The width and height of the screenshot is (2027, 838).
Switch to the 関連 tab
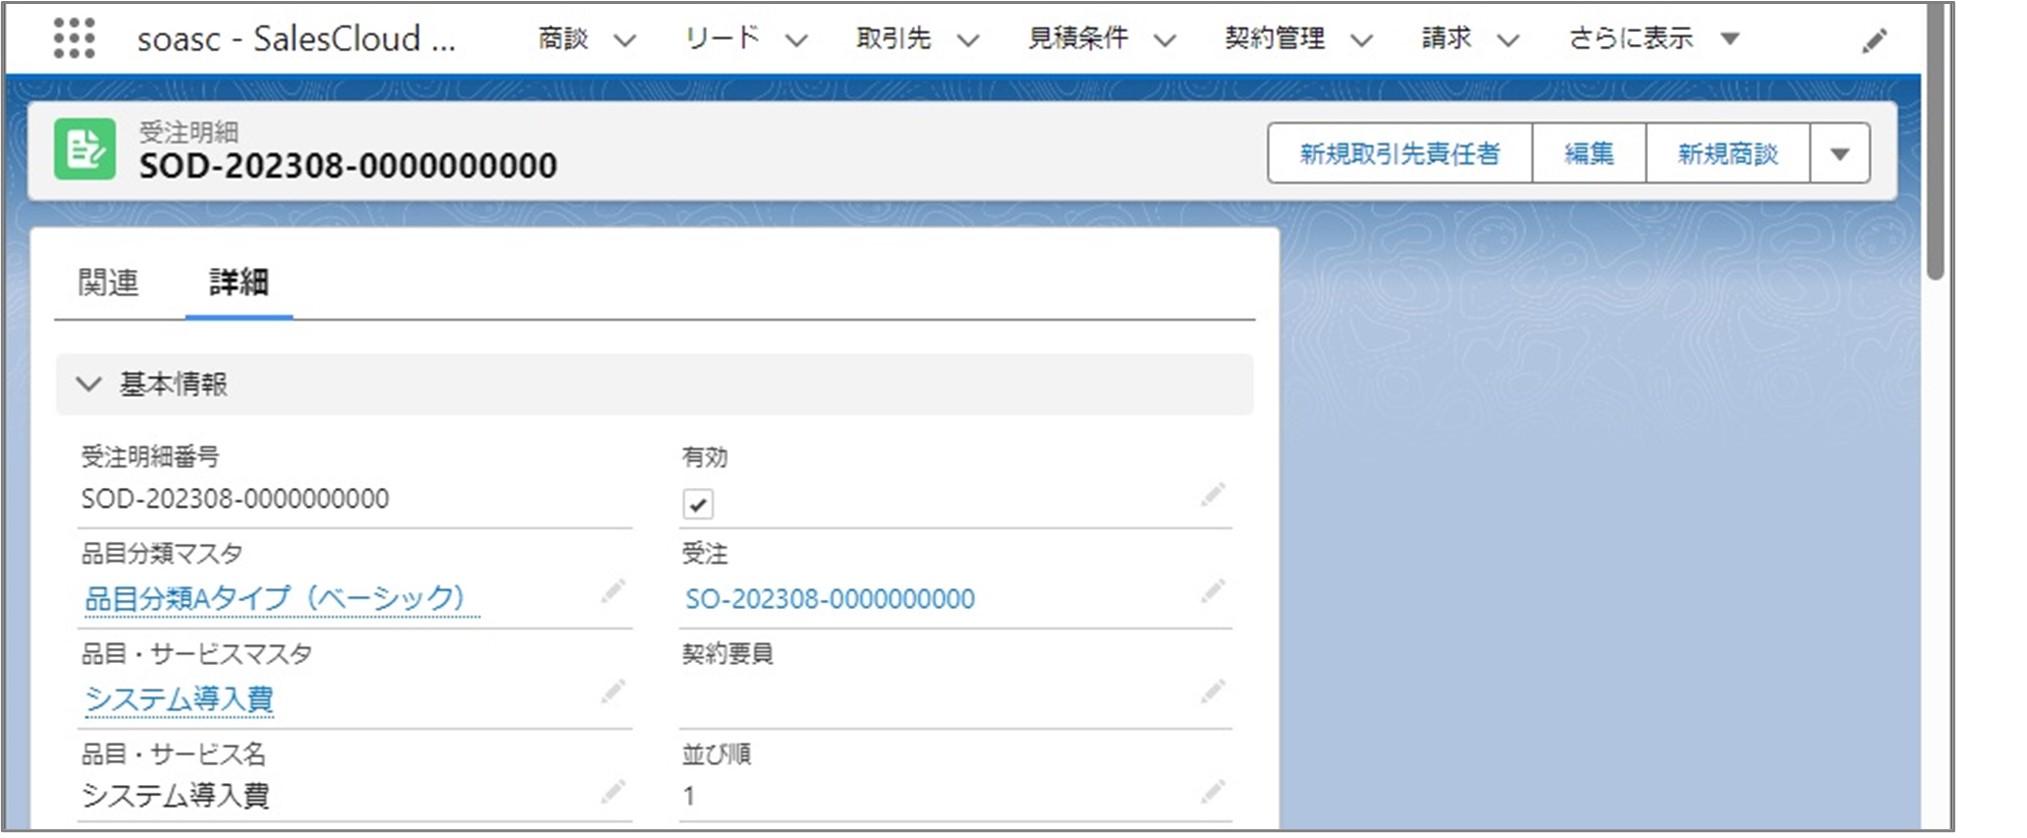click(x=108, y=283)
